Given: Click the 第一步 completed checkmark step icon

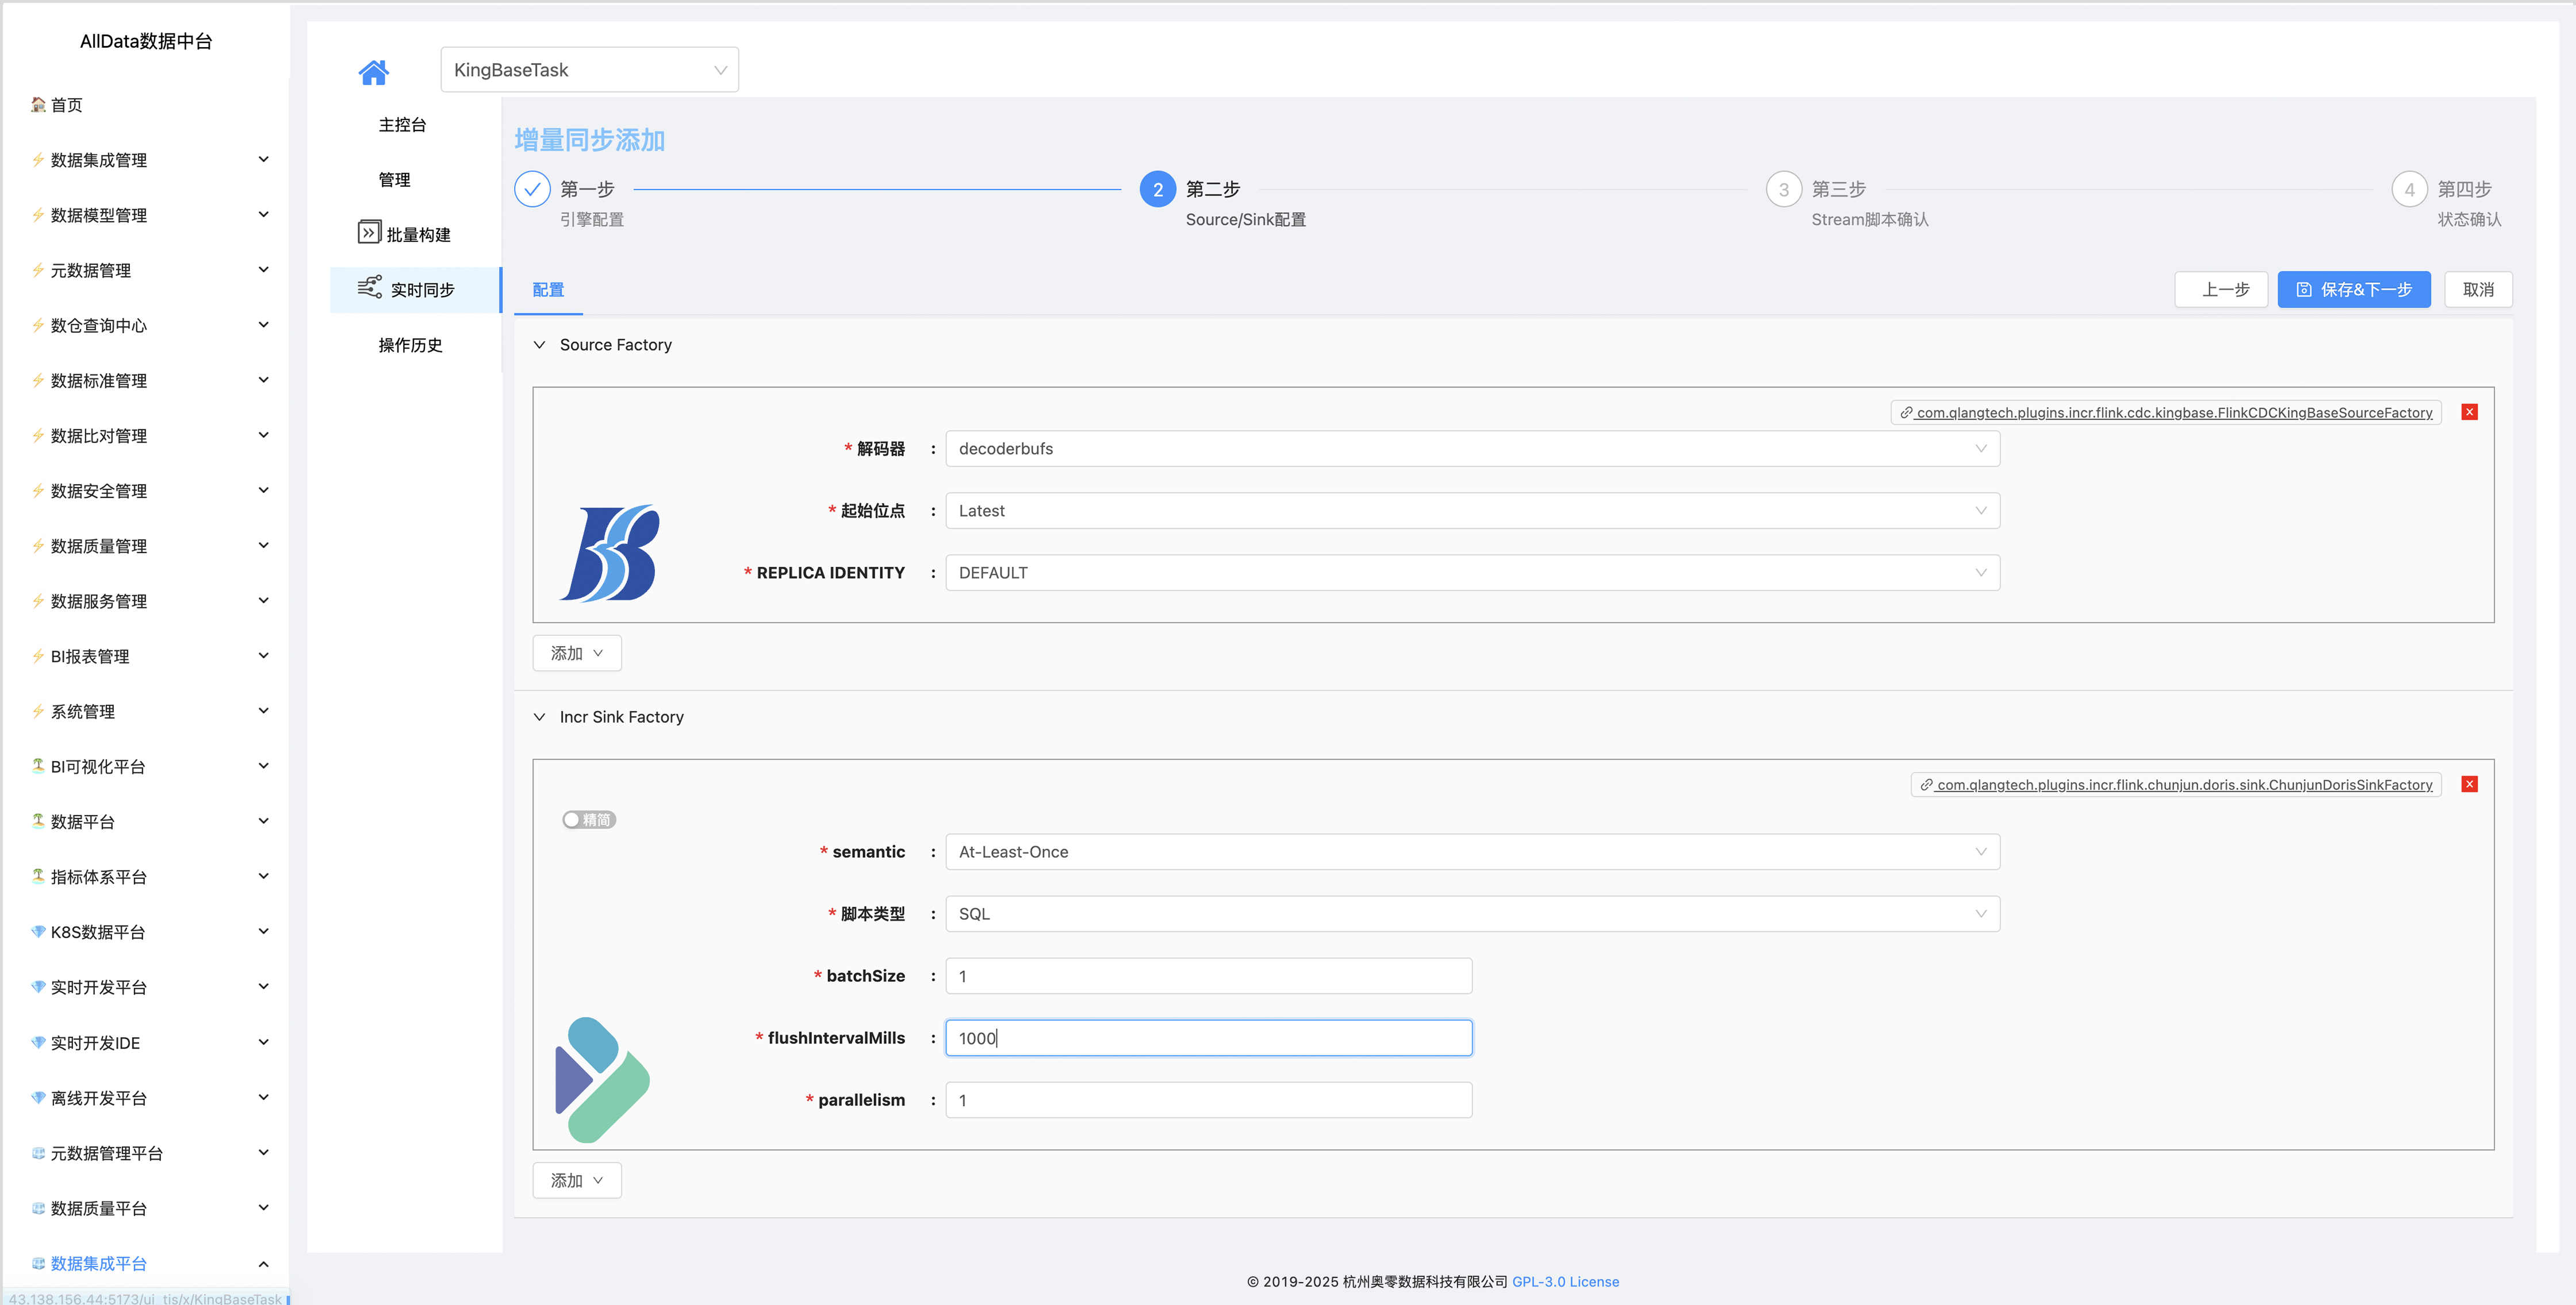Looking at the screenshot, I should (532, 189).
